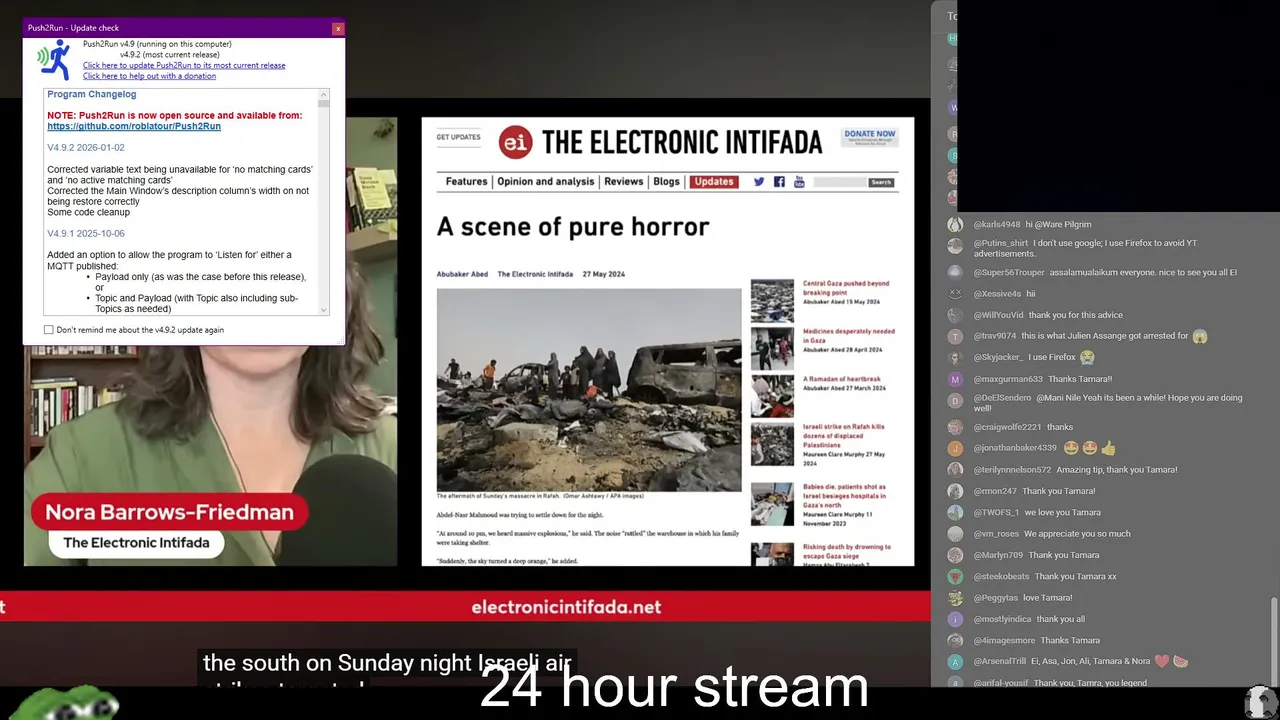Click @Xessive4s's chat avatar
This screenshot has width=1280, height=720.
click(x=955, y=294)
